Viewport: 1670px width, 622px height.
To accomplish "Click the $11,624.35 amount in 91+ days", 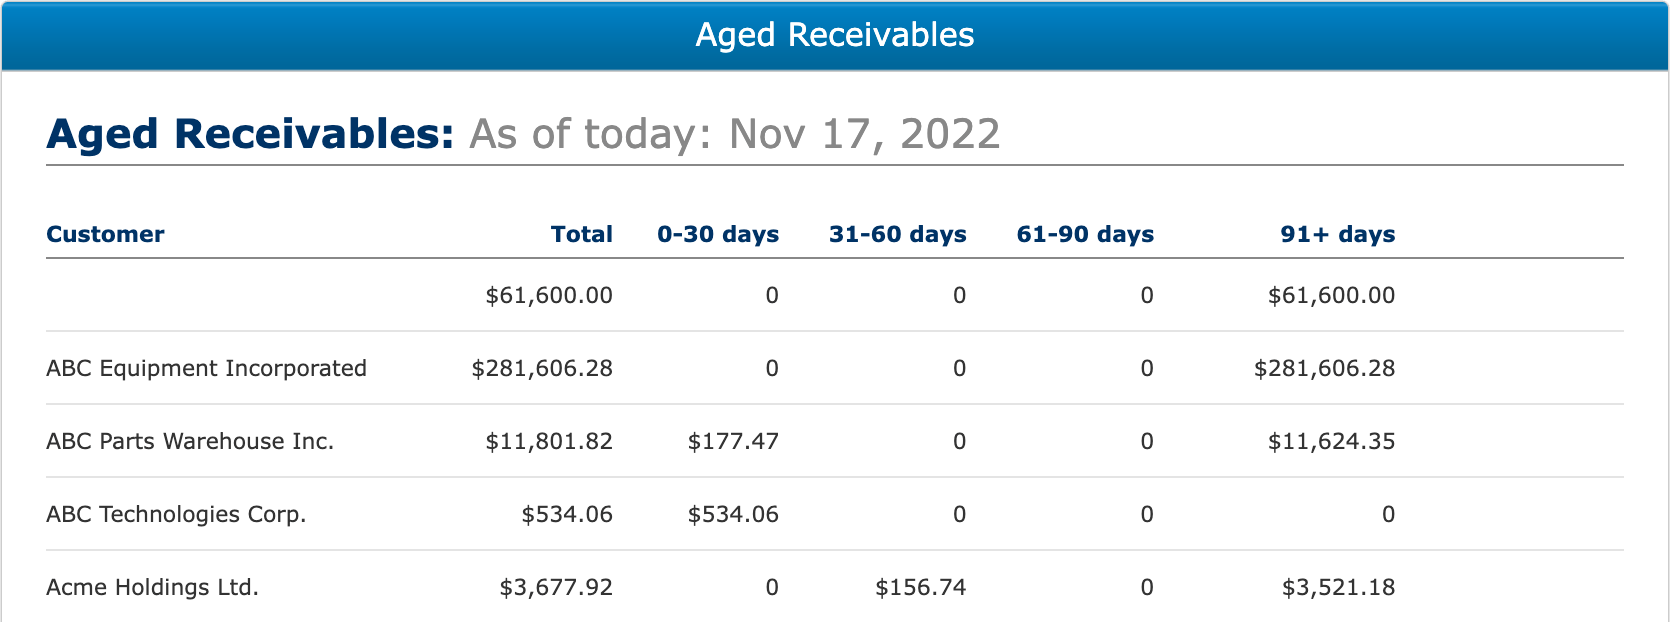I will click(x=1331, y=441).
